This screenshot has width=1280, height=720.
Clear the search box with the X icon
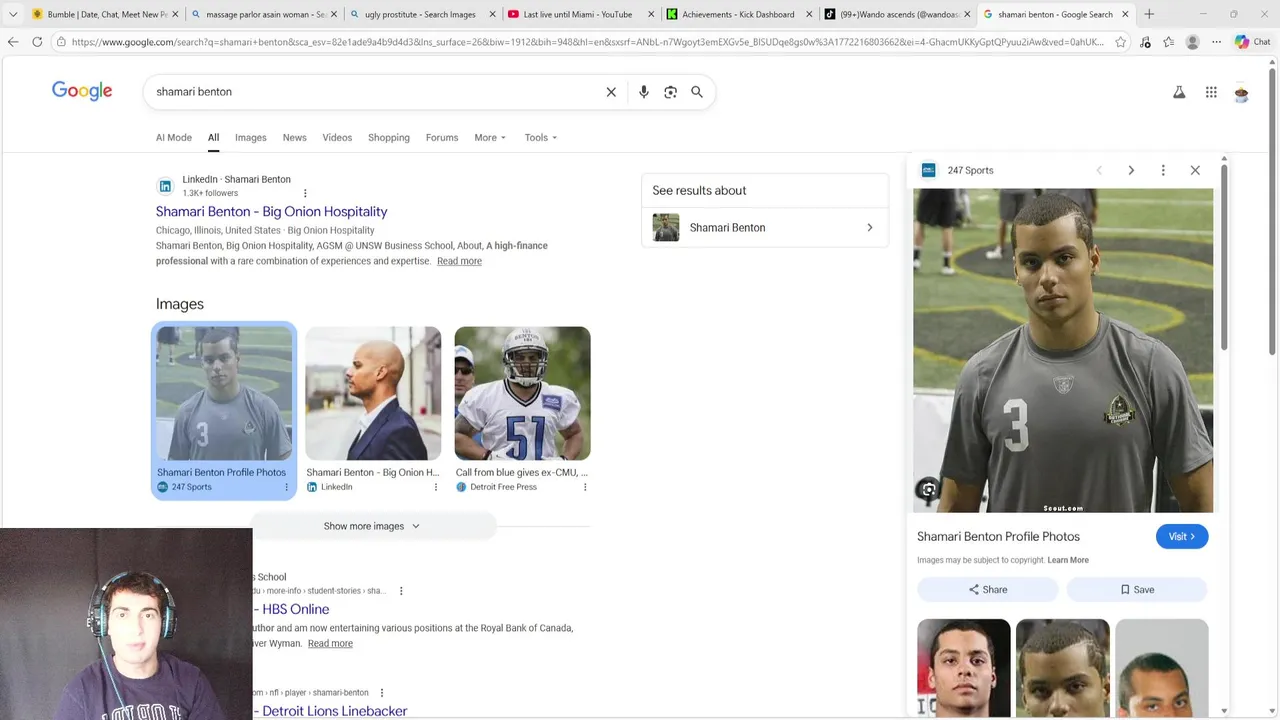pyautogui.click(x=611, y=92)
